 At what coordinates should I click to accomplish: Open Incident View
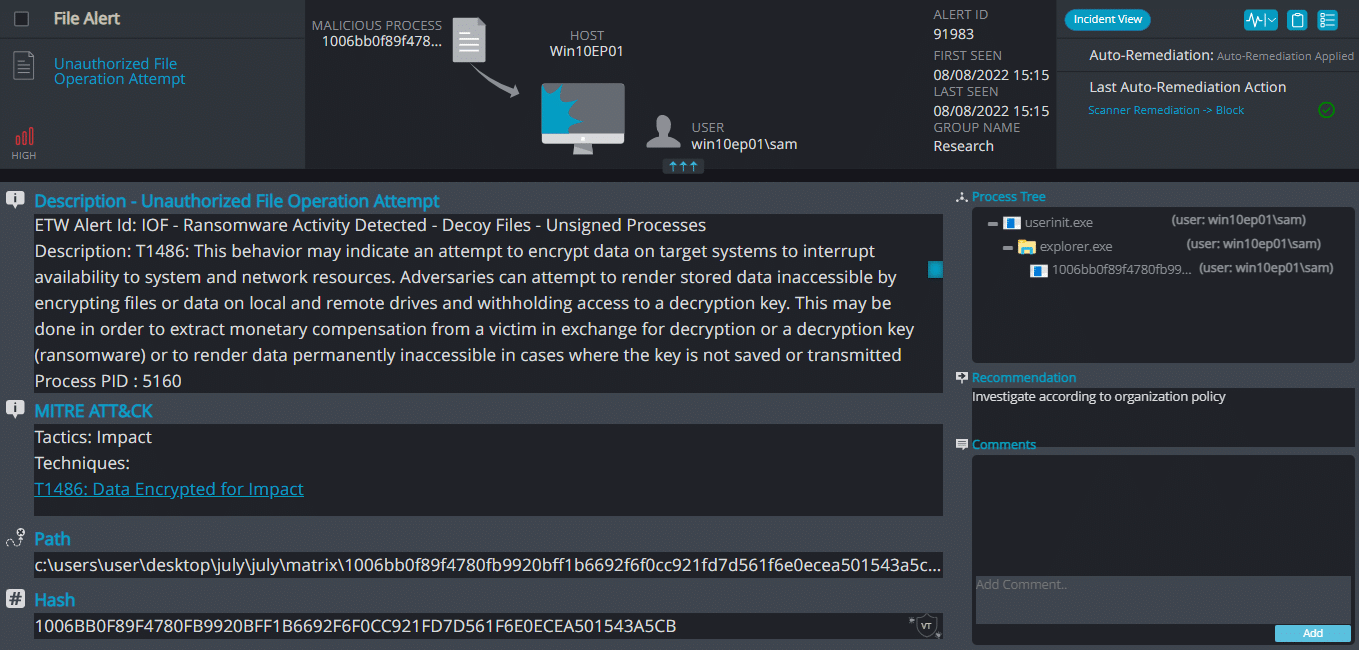click(1107, 19)
